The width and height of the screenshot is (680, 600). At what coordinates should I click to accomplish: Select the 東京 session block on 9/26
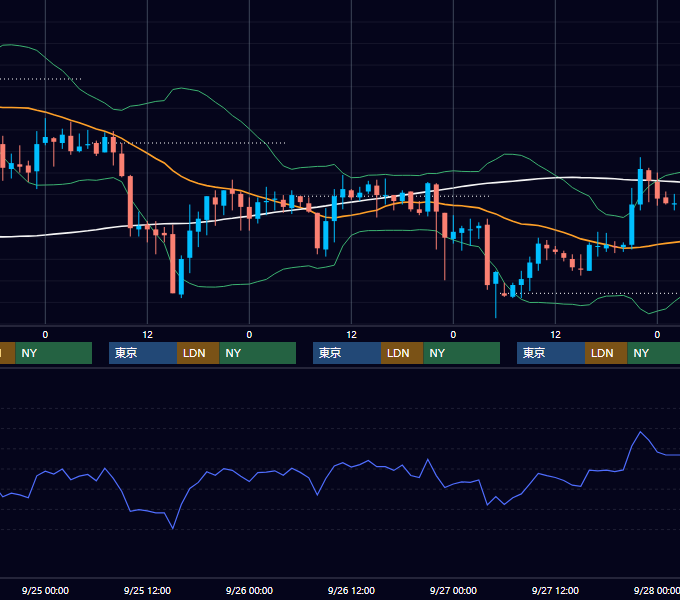pyautogui.click(x=347, y=353)
